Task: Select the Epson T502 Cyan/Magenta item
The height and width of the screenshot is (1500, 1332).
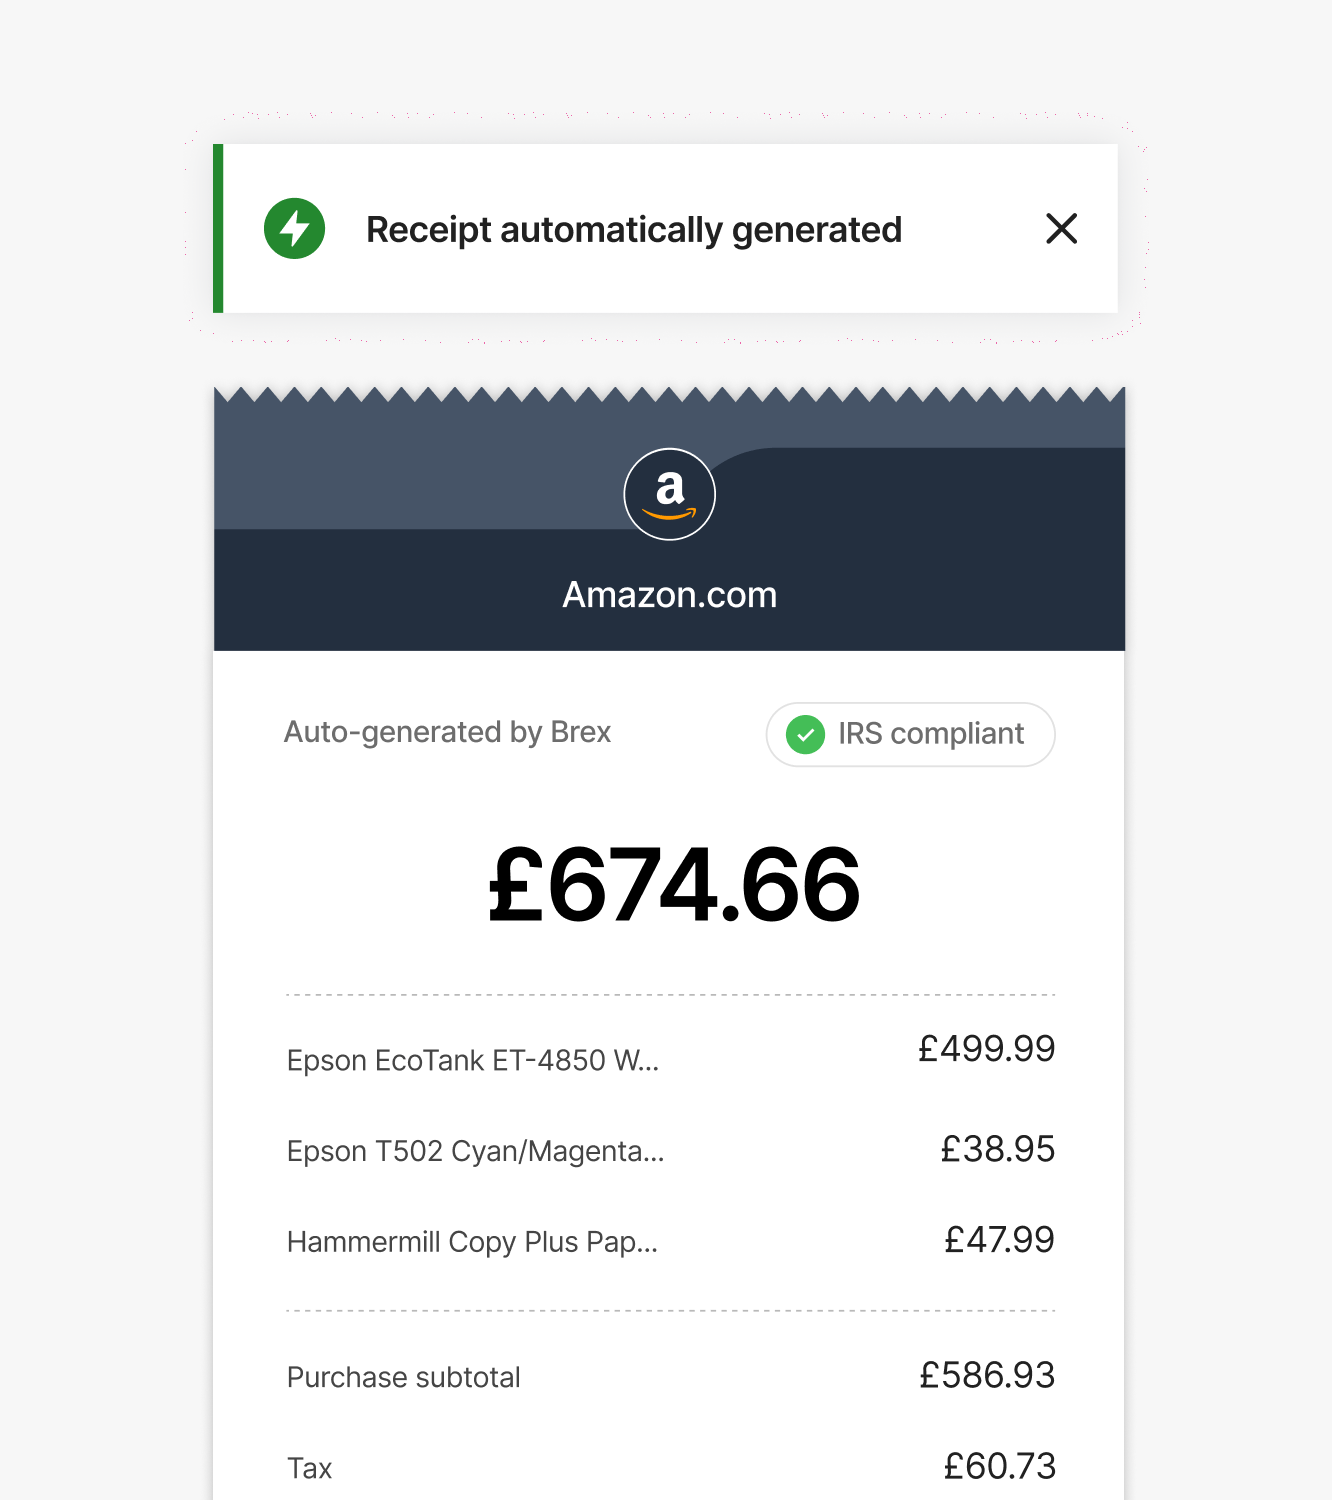Action: click(x=475, y=1151)
